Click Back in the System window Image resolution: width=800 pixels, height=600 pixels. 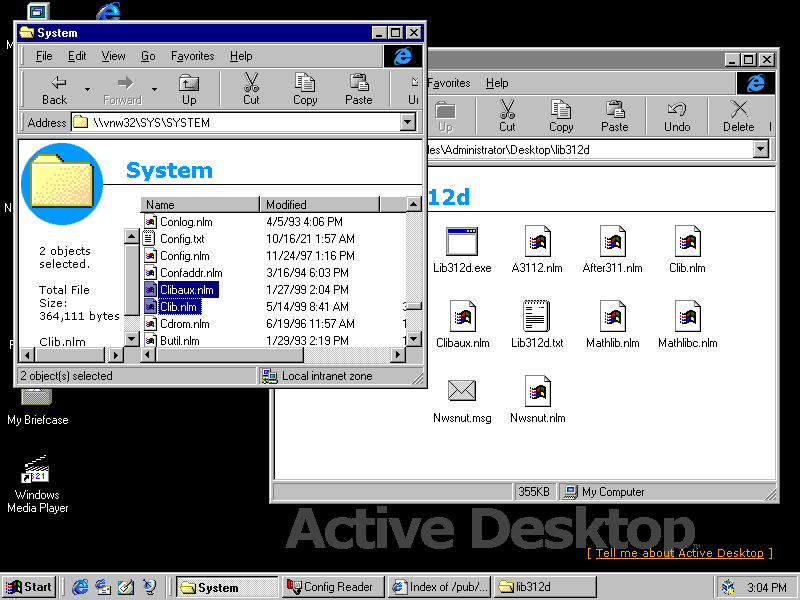coord(55,90)
